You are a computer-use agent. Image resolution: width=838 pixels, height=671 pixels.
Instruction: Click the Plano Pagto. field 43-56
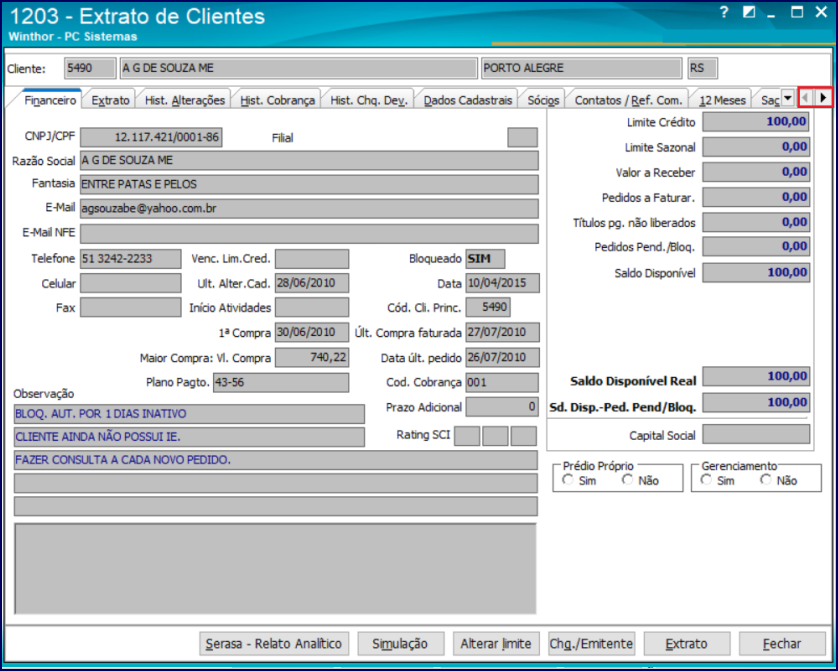point(281,383)
